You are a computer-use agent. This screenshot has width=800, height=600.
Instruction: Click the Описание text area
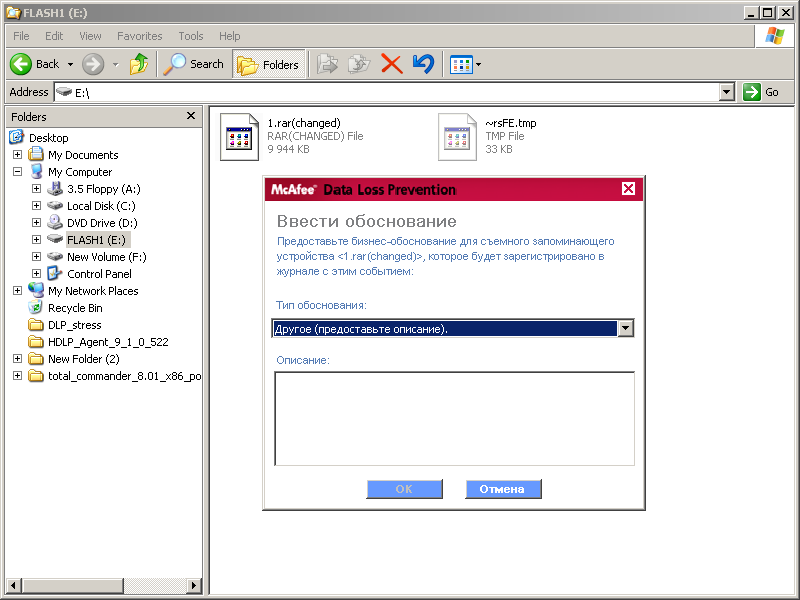coord(455,418)
